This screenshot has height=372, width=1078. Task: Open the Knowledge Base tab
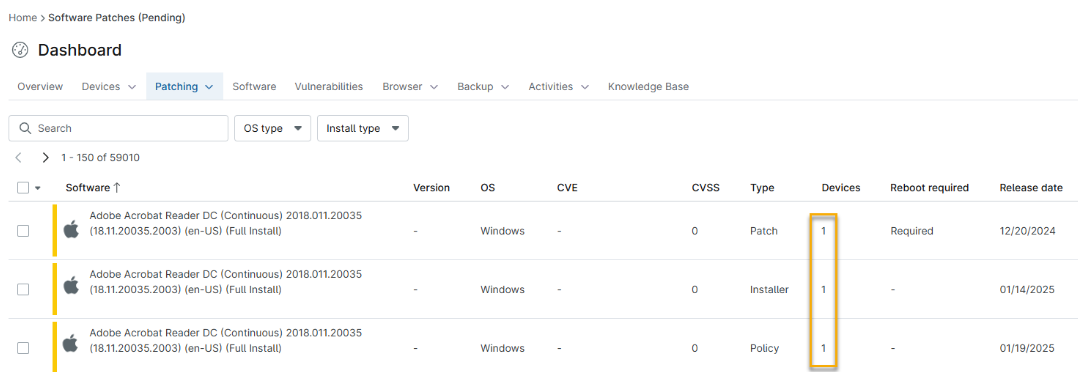point(648,87)
